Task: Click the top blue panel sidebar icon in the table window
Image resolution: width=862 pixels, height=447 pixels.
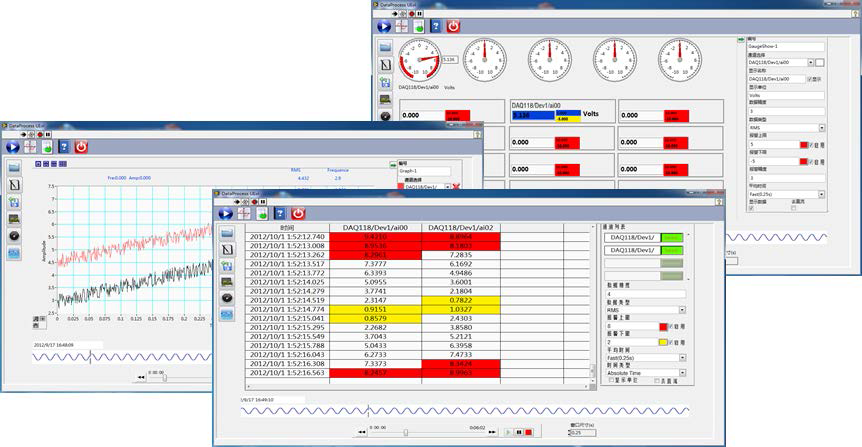Action: point(227,233)
